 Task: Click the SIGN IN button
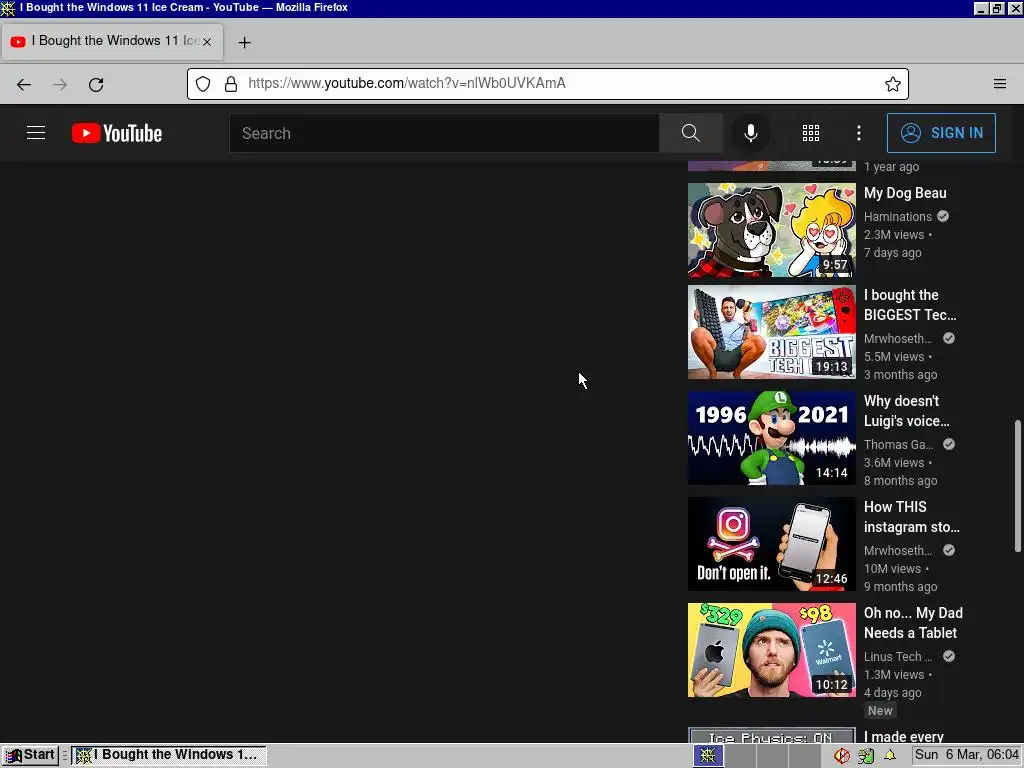pyautogui.click(x=941, y=133)
